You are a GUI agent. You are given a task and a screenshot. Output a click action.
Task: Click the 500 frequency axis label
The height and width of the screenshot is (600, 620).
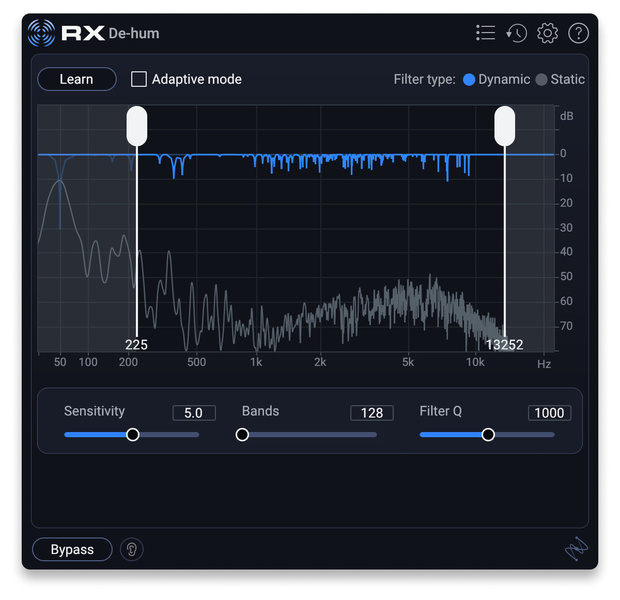197,362
